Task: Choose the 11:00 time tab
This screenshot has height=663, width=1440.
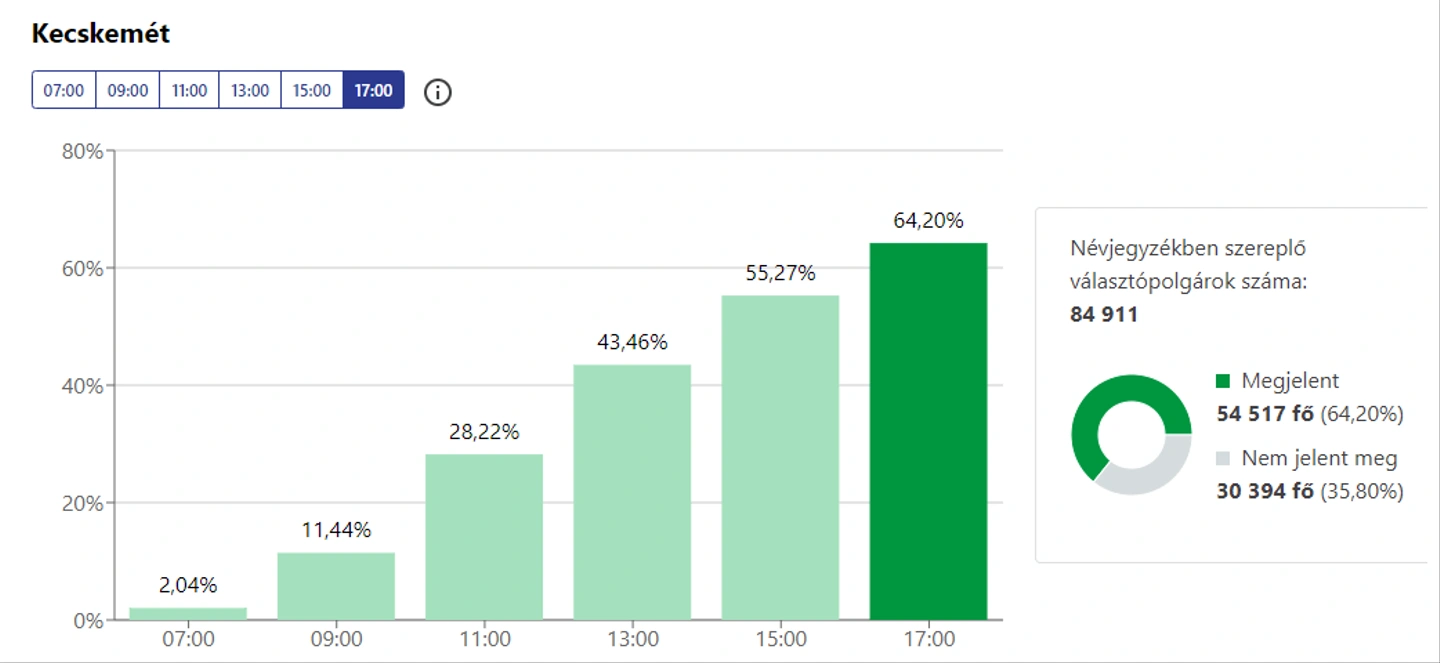Action: tap(189, 90)
